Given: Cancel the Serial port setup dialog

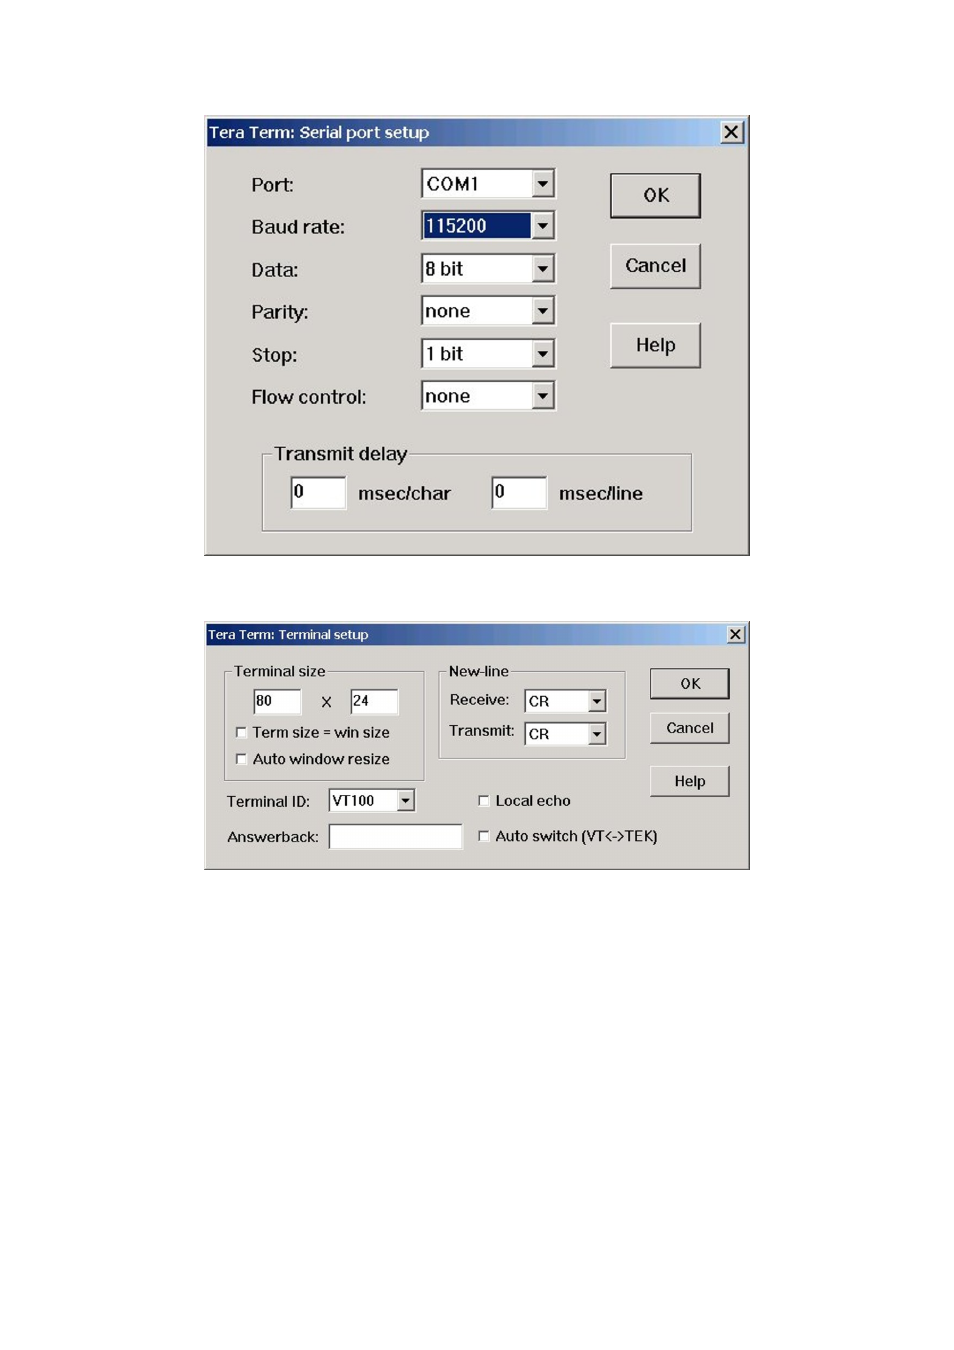Looking at the screenshot, I should click(x=655, y=266).
